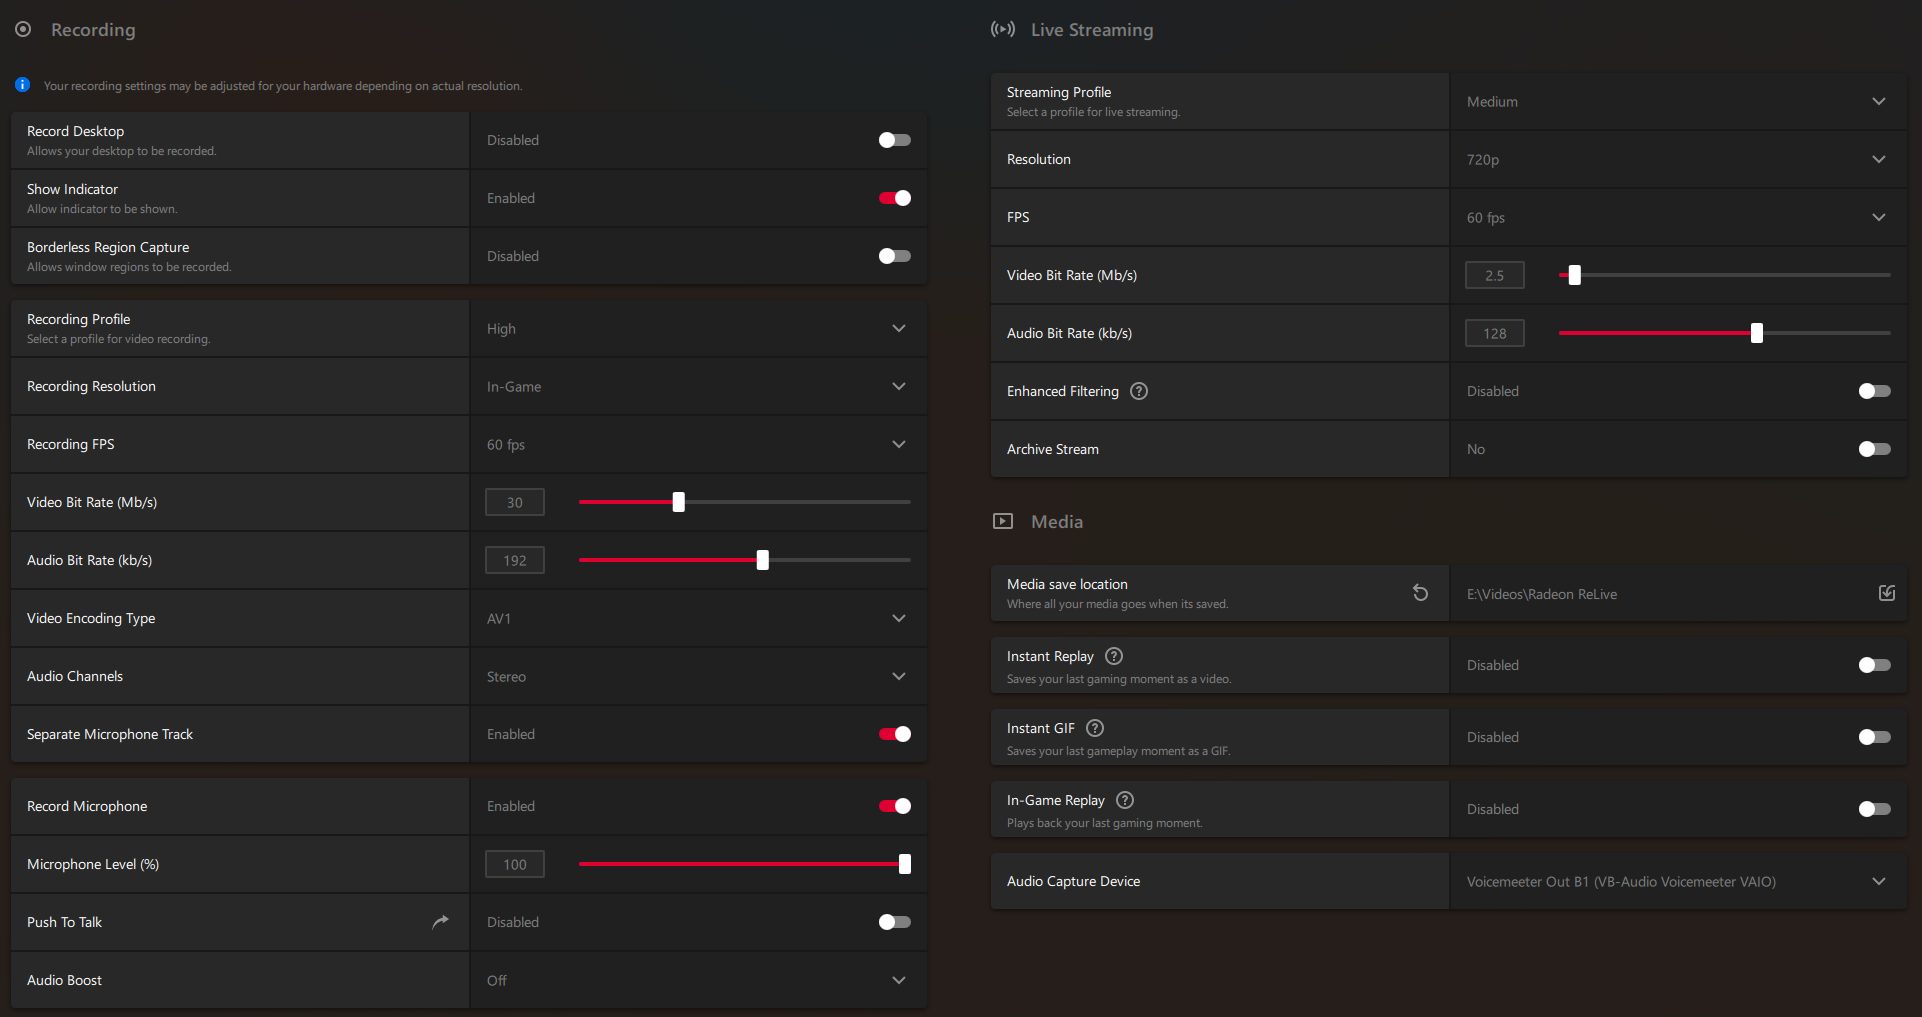Disable the Separate Microphone Track toggle
Image resolution: width=1922 pixels, height=1017 pixels.
(894, 734)
